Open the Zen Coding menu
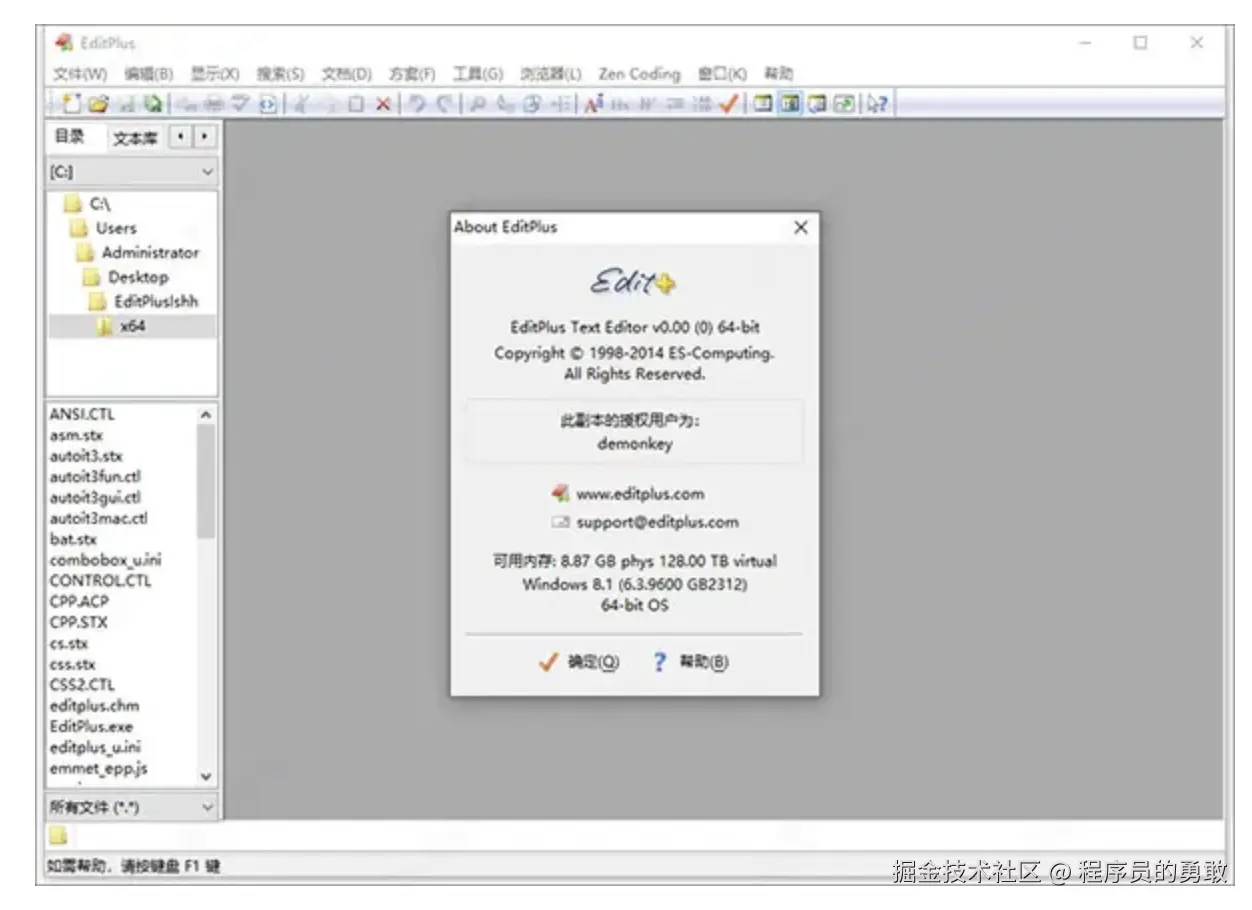Viewport: 1252px width, 910px height. [639, 74]
